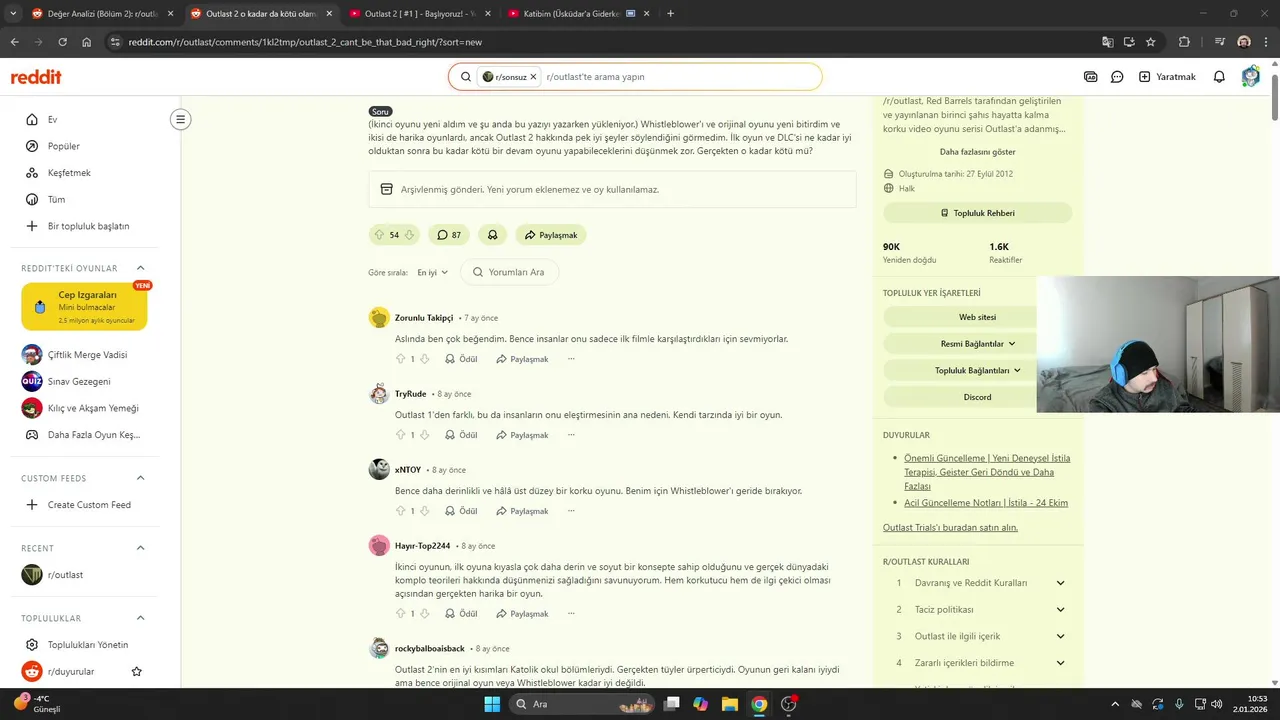Collapse the Custom Feeds section
This screenshot has width=1280, height=720.
click(140, 478)
